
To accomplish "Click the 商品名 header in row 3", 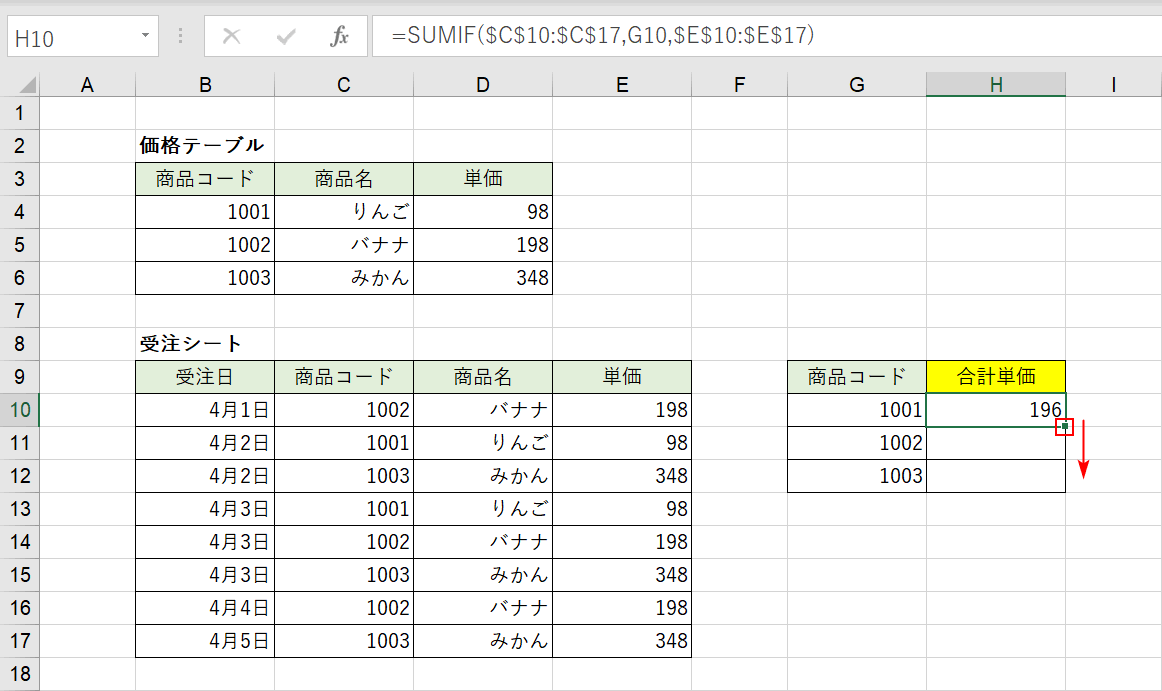I will coord(344,179).
